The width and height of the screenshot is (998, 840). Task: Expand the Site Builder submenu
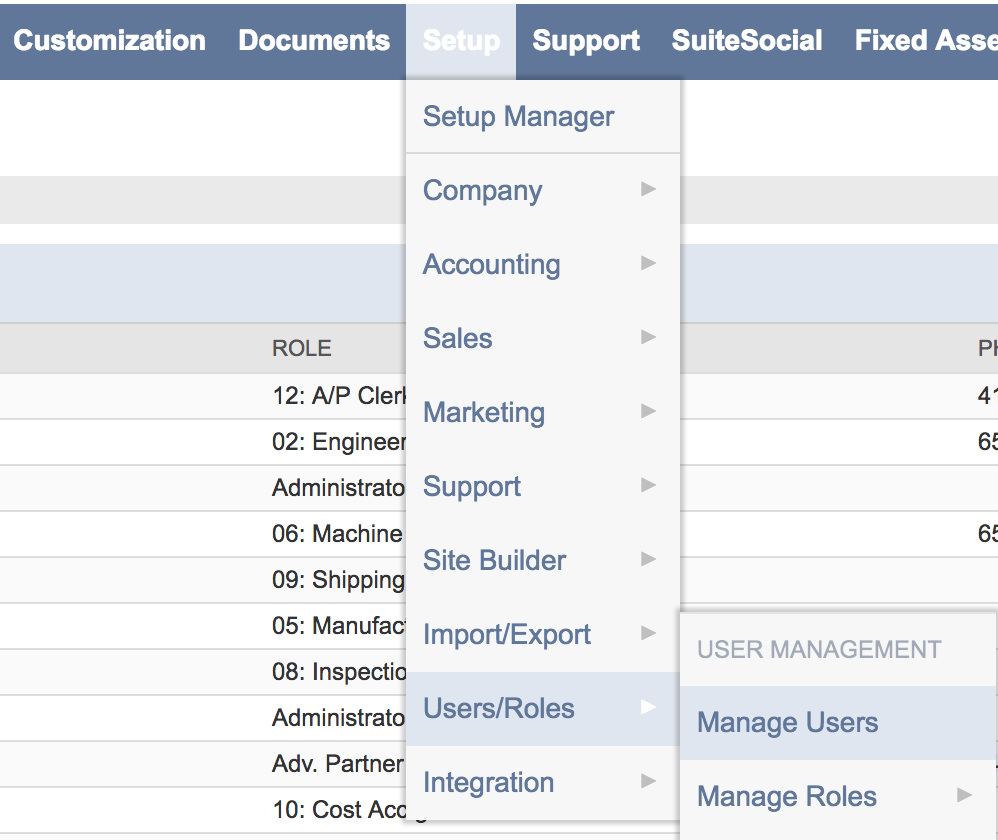[494, 561]
